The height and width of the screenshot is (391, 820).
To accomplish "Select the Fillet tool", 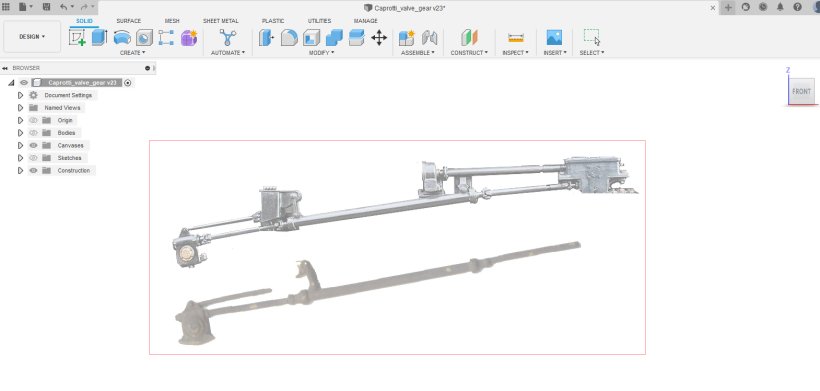I will 289,38.
